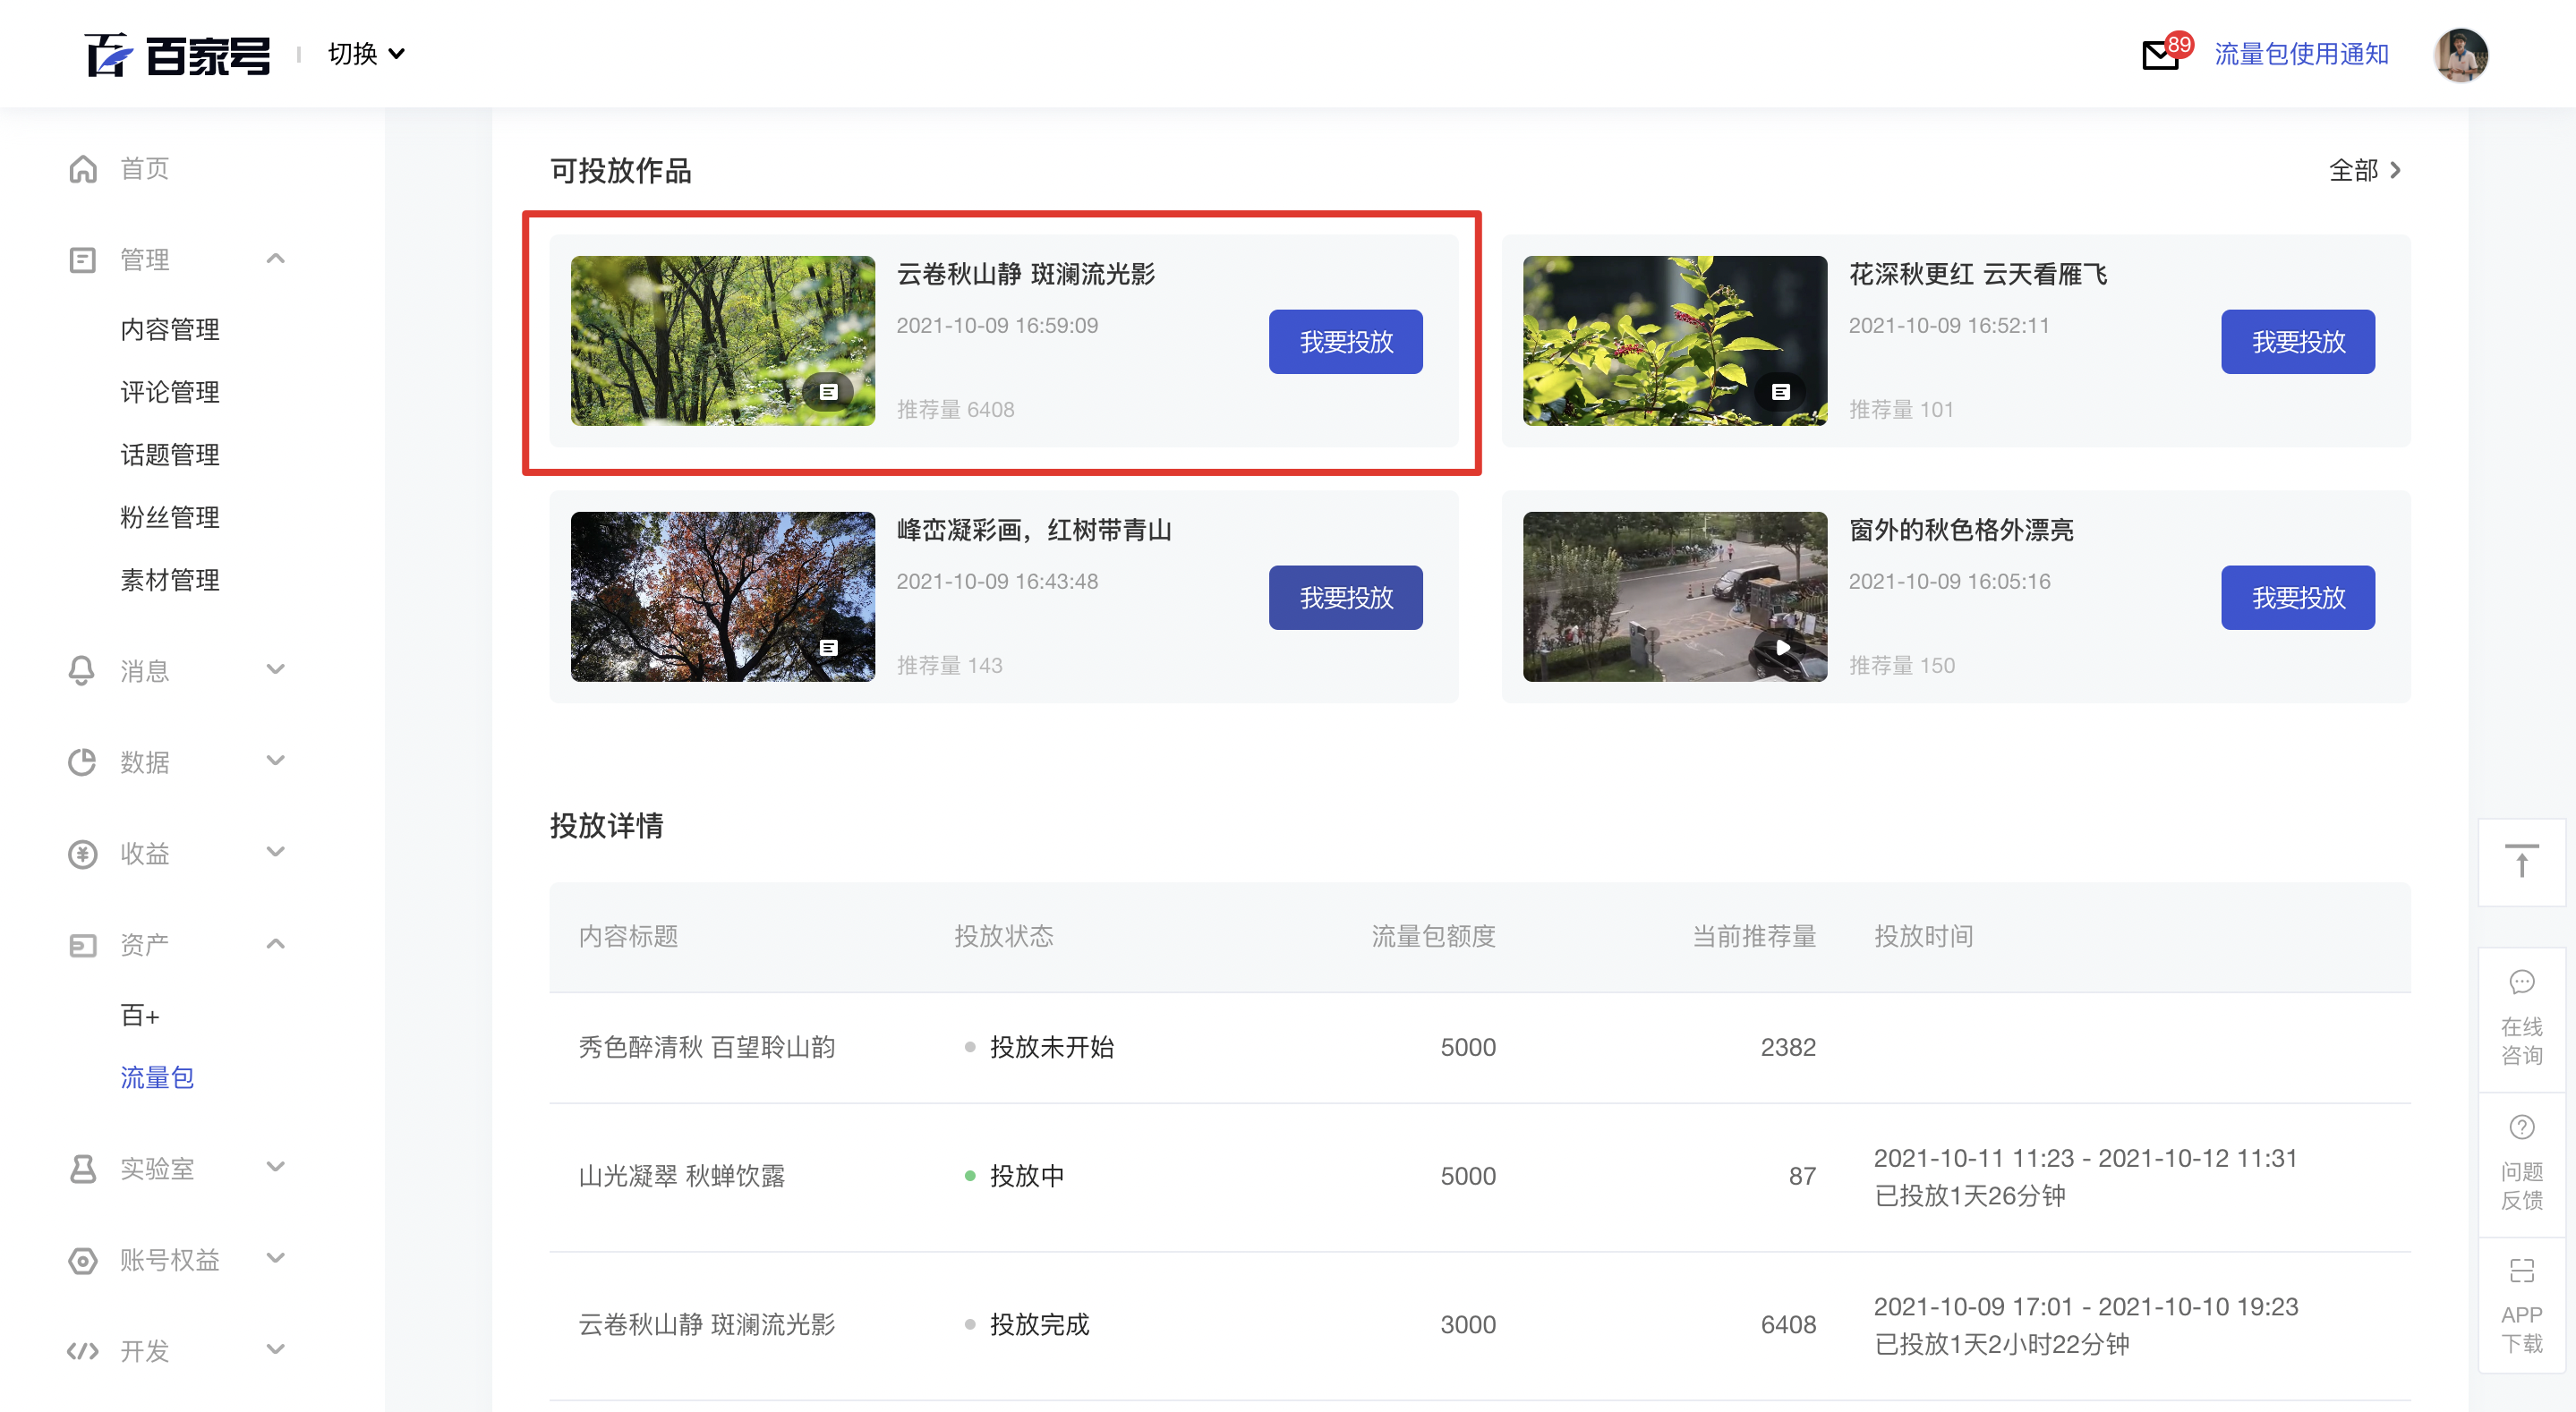This screenshot has height=1412, width=2576.
Task: Click the 账号权益 badge icon
Action: [x=83, y=1260]
